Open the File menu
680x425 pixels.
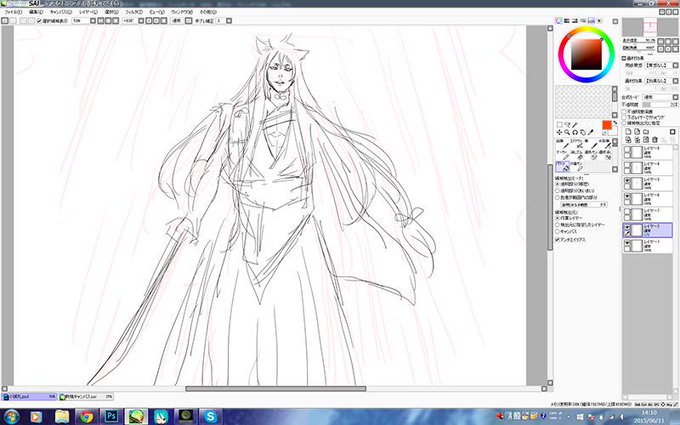[x=13, y=12]
